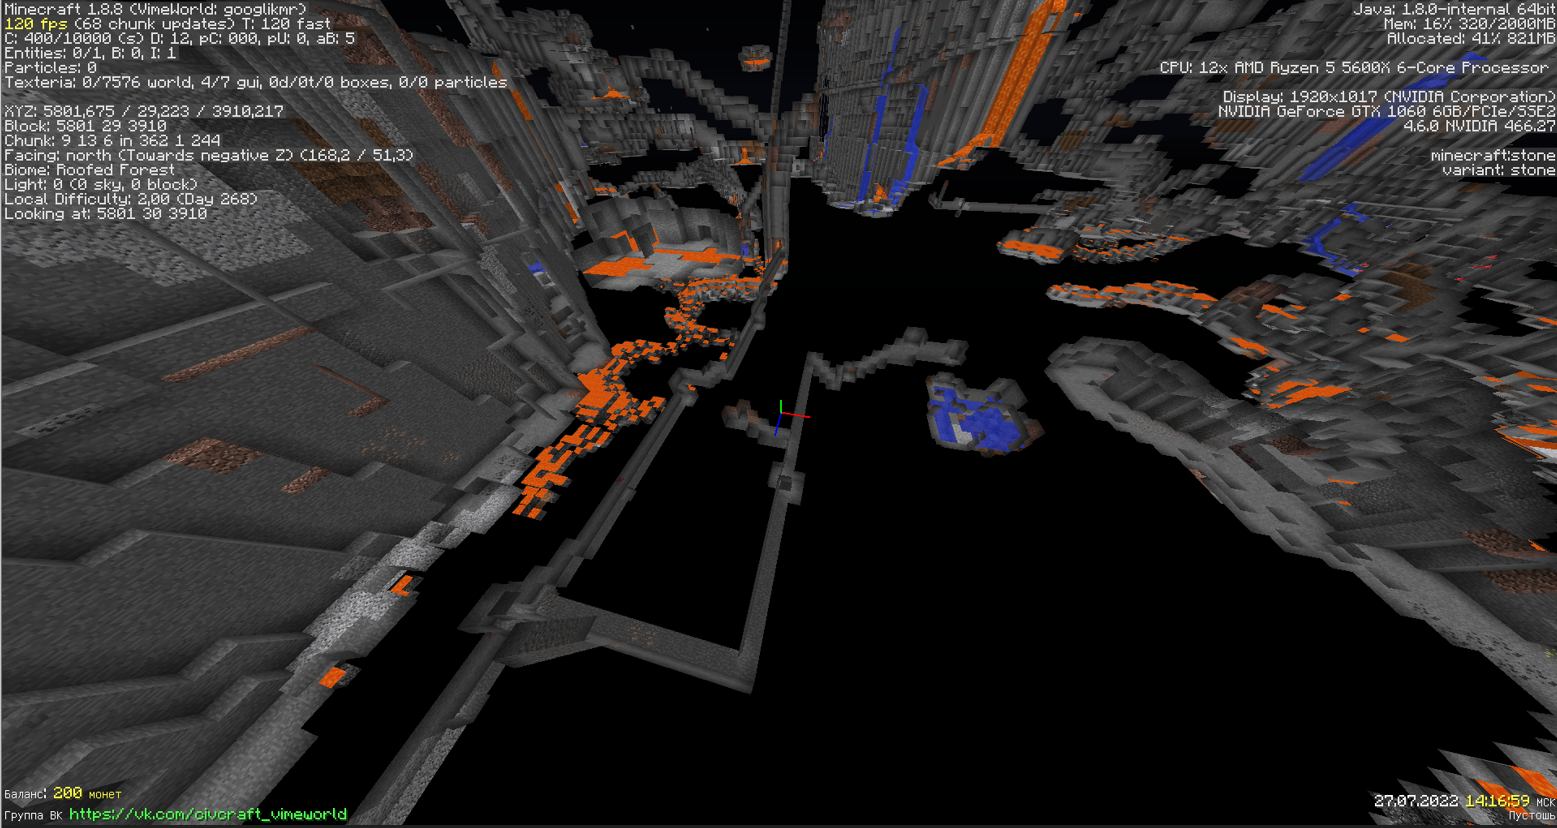Screen dimensions: 1557x828
Task: Click the 'Entities: 0/1, B: 0, I: 1' line
Action: 90,53
